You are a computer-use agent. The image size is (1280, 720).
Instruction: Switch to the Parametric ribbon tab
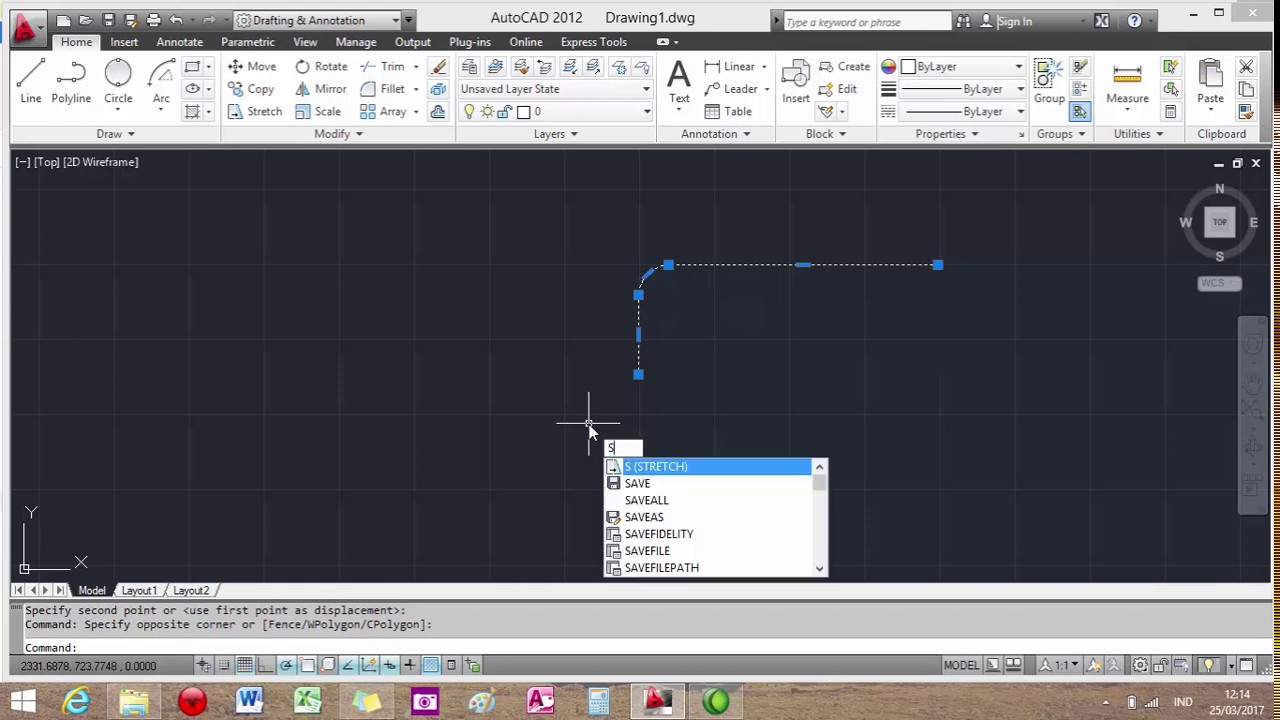pos(248,42)
